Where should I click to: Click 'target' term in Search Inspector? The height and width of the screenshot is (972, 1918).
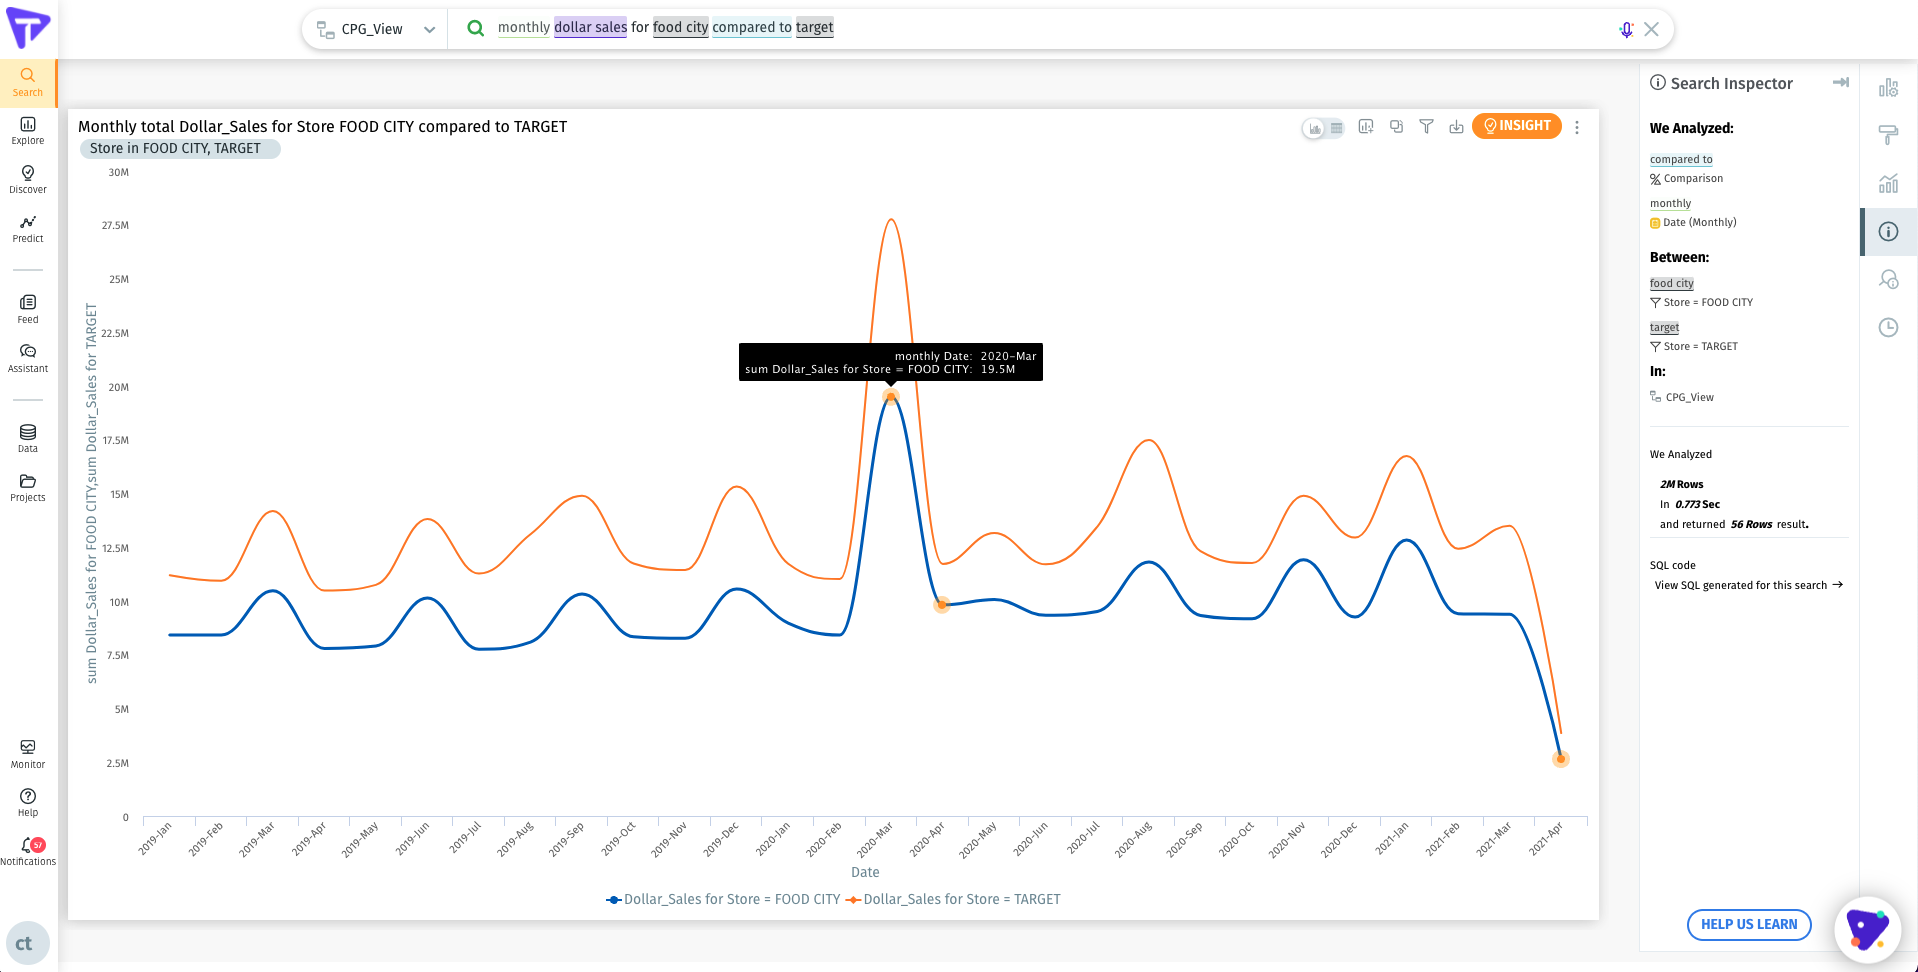tap(1664, 327)
